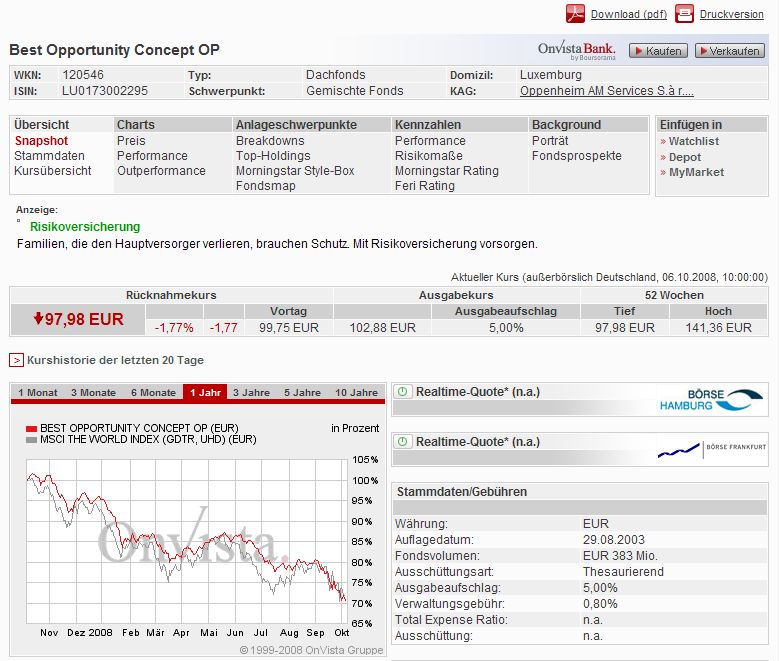Open Performance under Charts

pos(152,156)
